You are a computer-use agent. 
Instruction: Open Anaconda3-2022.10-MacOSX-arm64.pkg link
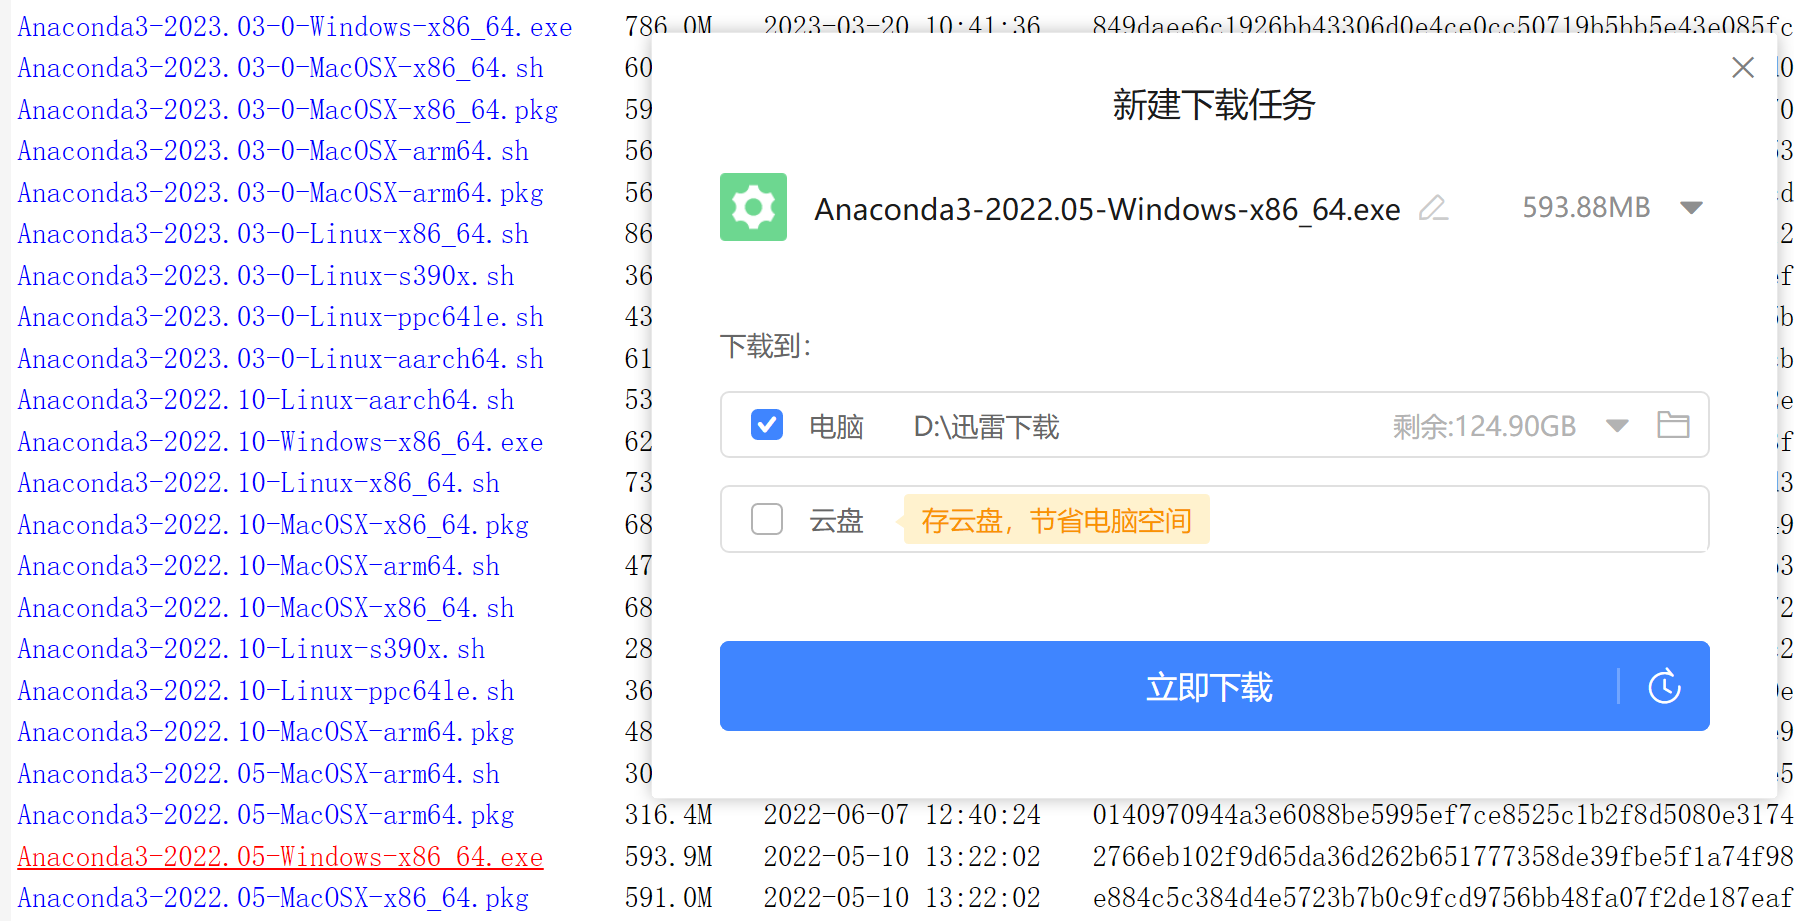pyautogui.click(x=266, y=732)
